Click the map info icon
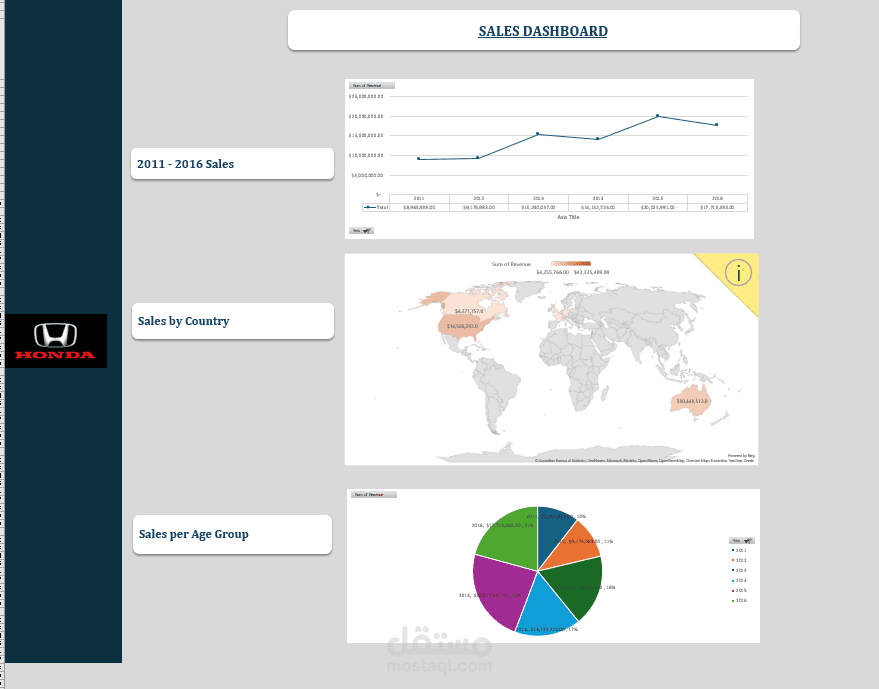The height and width of the screenshot is (689, 879). [737, 272]
